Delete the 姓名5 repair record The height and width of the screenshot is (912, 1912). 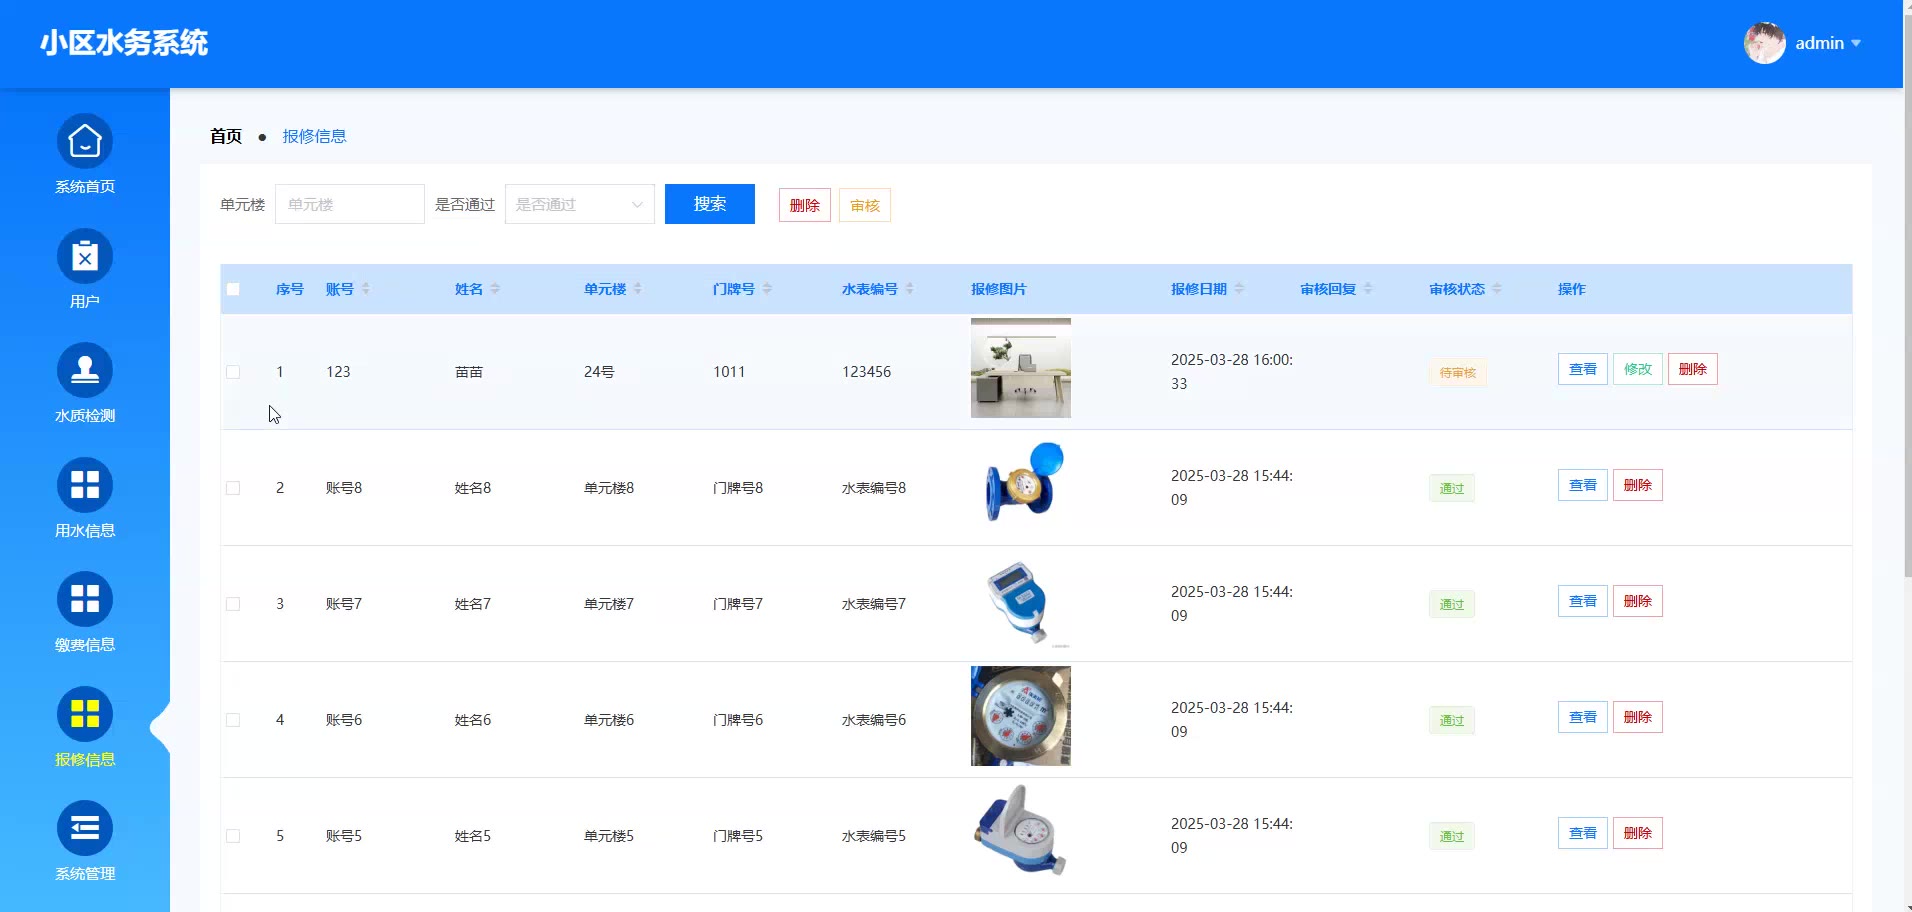[1638, 833]
